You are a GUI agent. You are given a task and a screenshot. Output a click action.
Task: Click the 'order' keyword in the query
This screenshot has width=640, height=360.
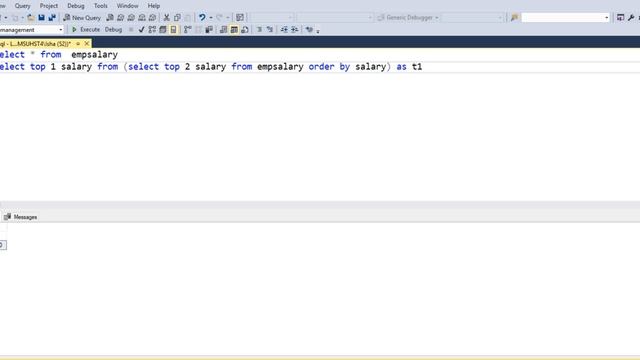[321, 67]
